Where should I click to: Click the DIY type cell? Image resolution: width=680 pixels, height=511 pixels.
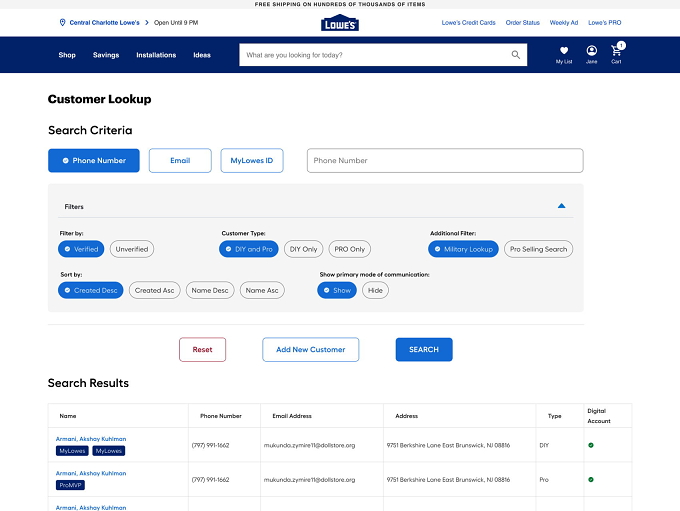tap(544, 445)
